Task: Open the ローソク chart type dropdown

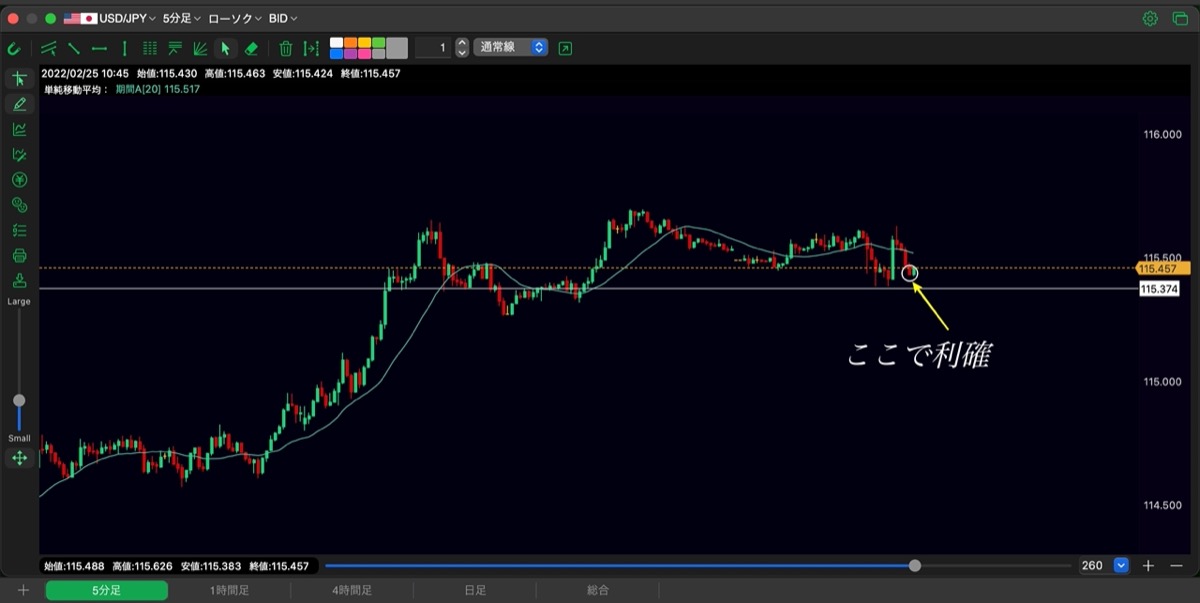Action: coord(235,19)
